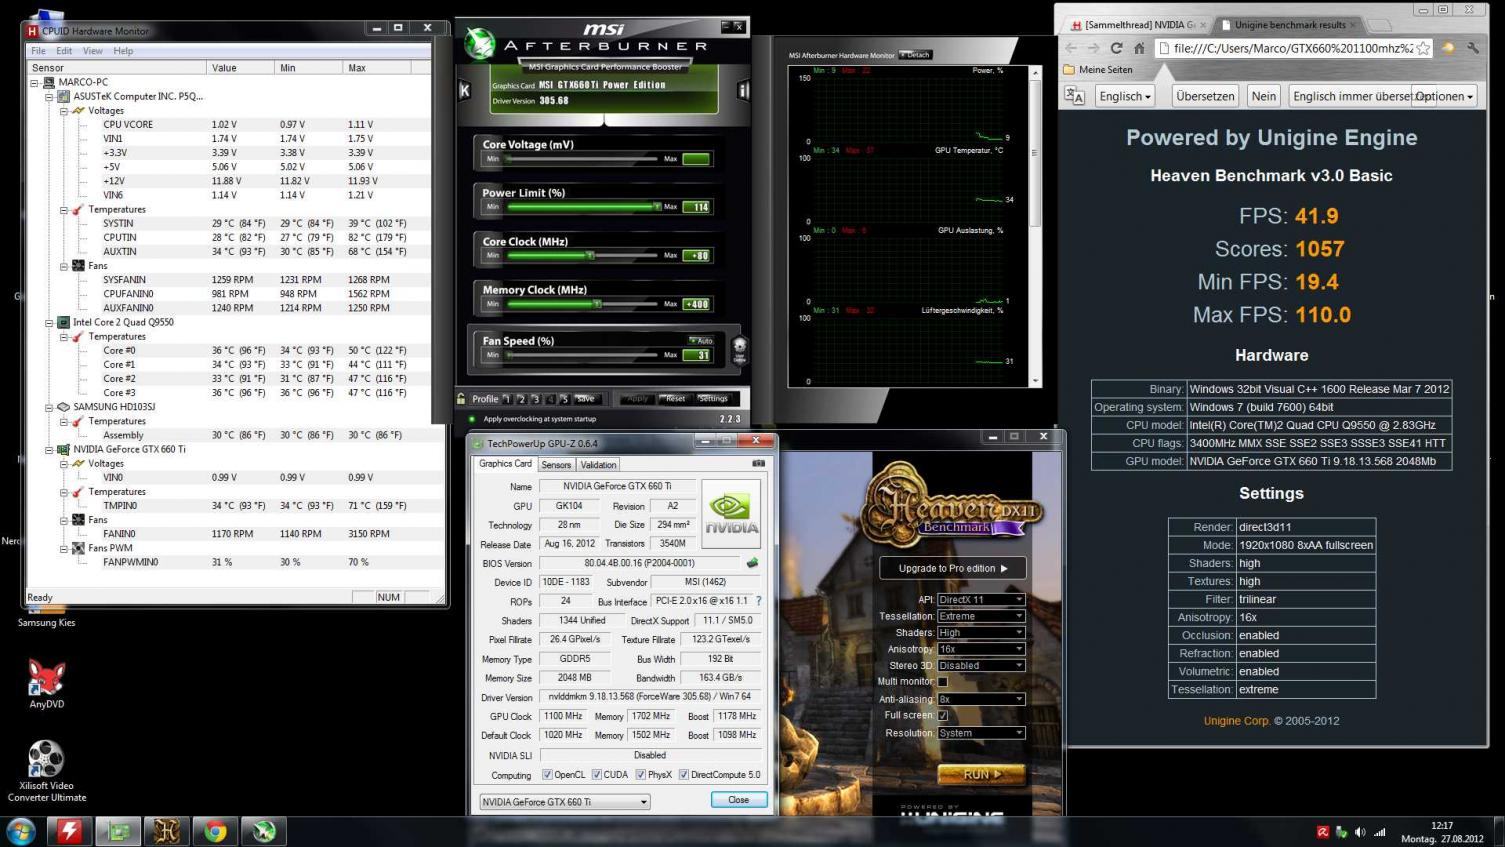This screenshot has width=1505, height=847.
Task: Open the Anti-aliasing 8x dropdown
Action: click(981, 699)
